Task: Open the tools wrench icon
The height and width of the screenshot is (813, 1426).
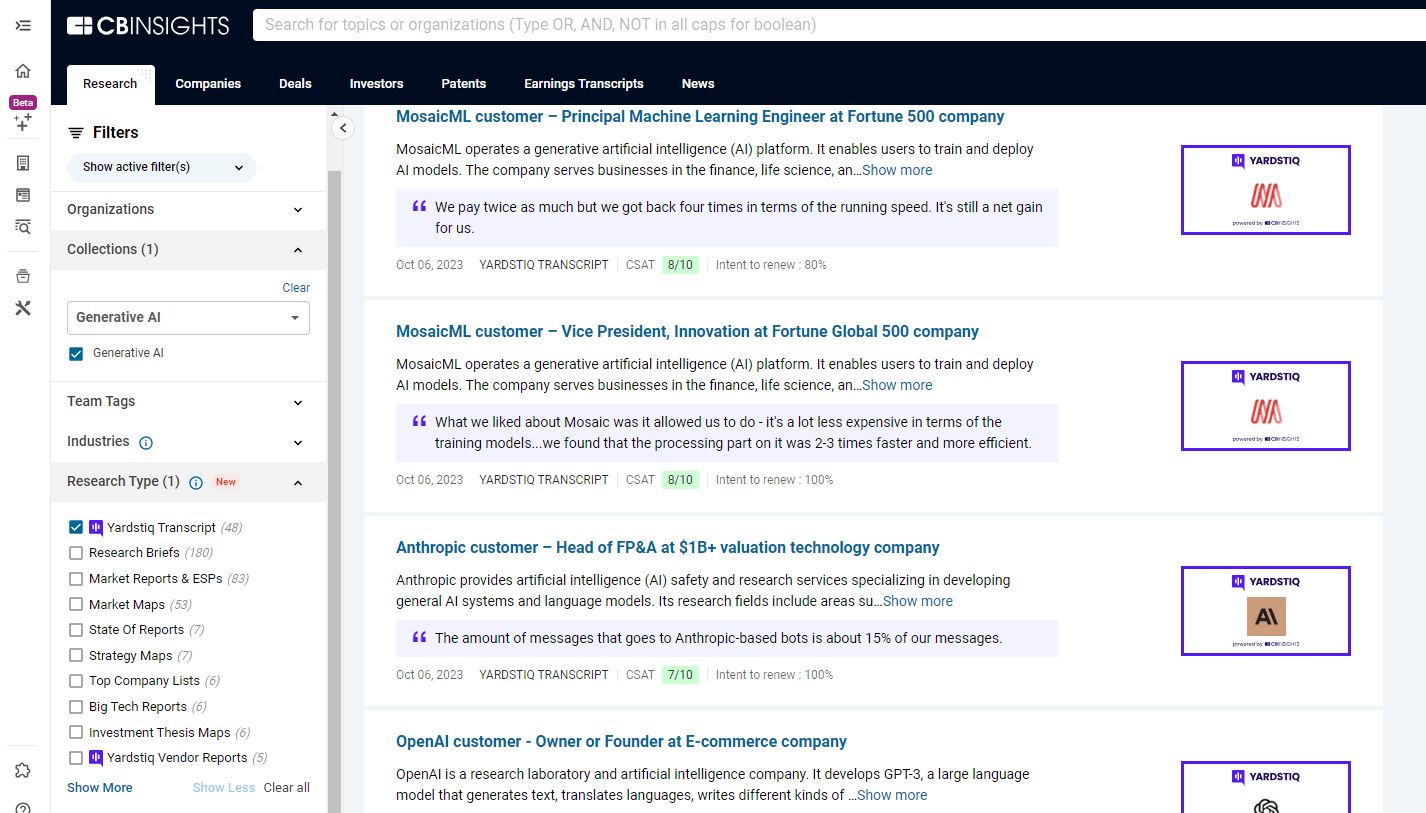Action: pyautogui.click(x=23, y=308)
